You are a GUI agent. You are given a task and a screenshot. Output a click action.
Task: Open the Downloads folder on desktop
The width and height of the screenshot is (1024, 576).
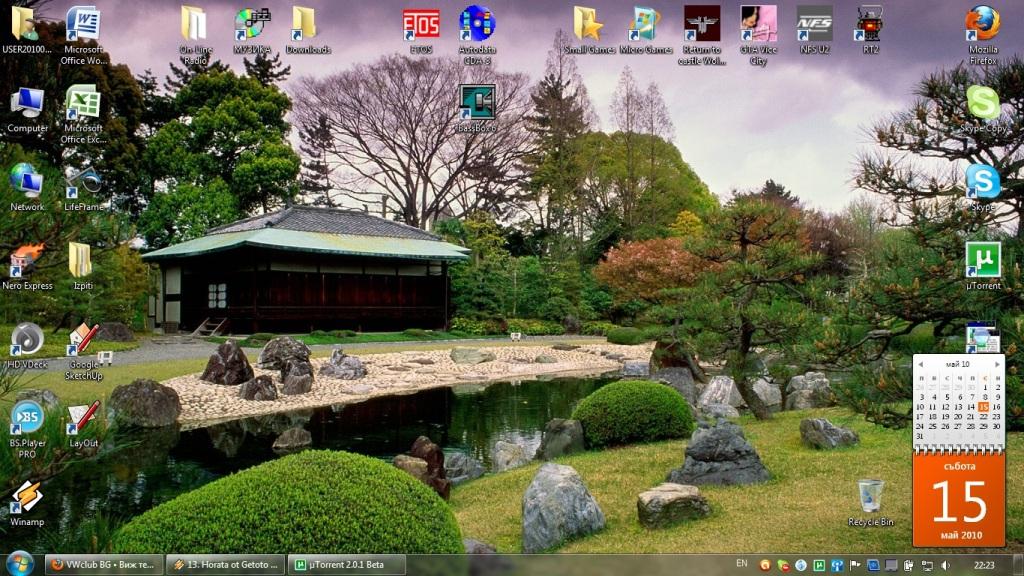(304, 24)
